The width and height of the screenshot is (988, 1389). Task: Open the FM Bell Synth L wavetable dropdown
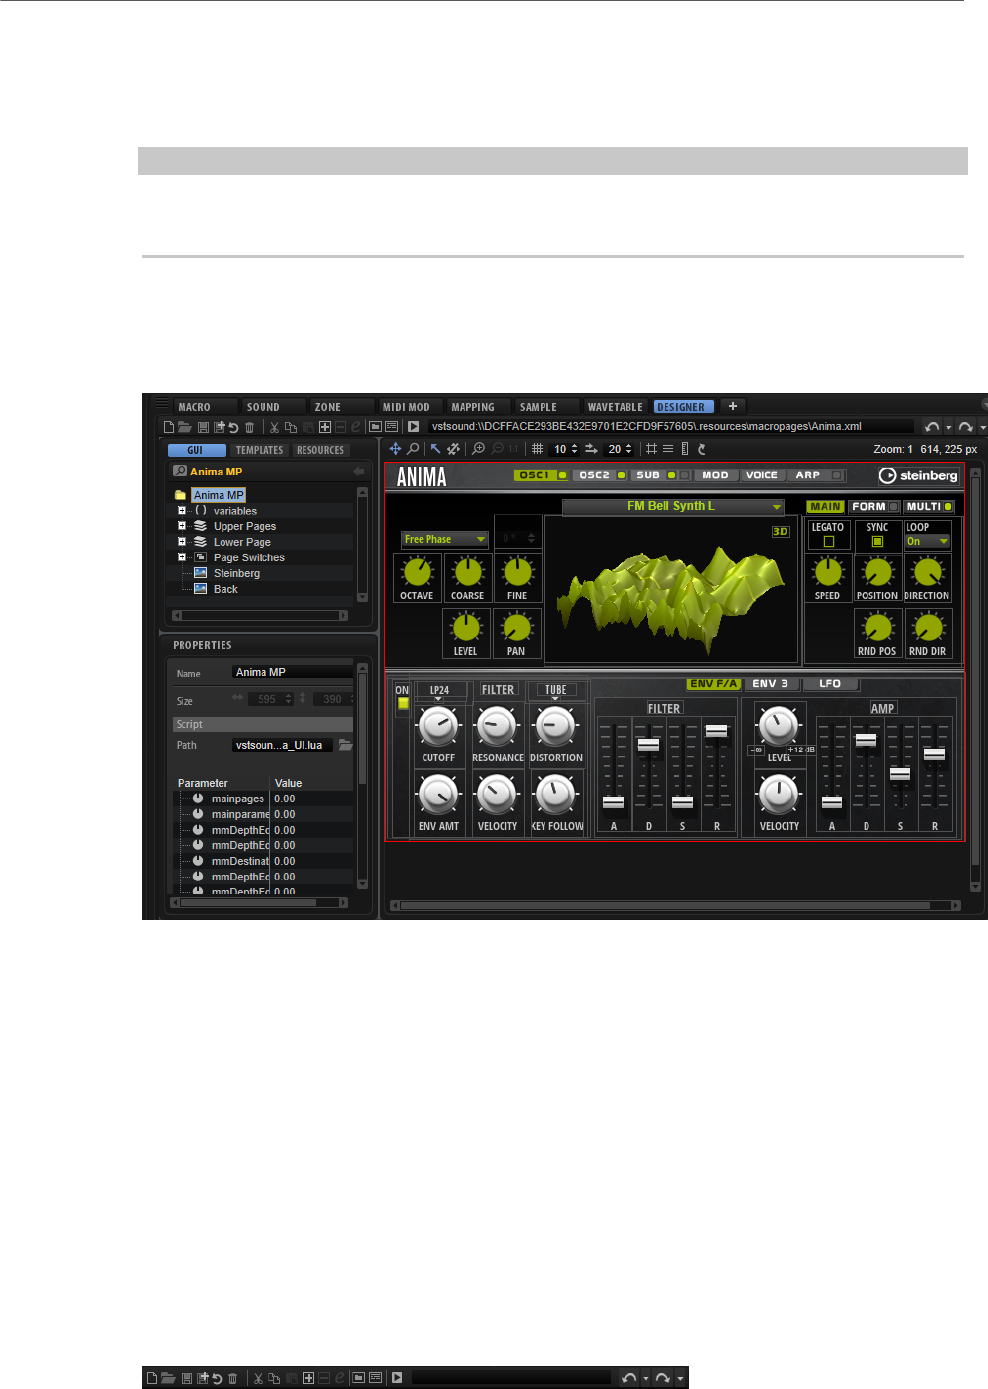point(672,506)
